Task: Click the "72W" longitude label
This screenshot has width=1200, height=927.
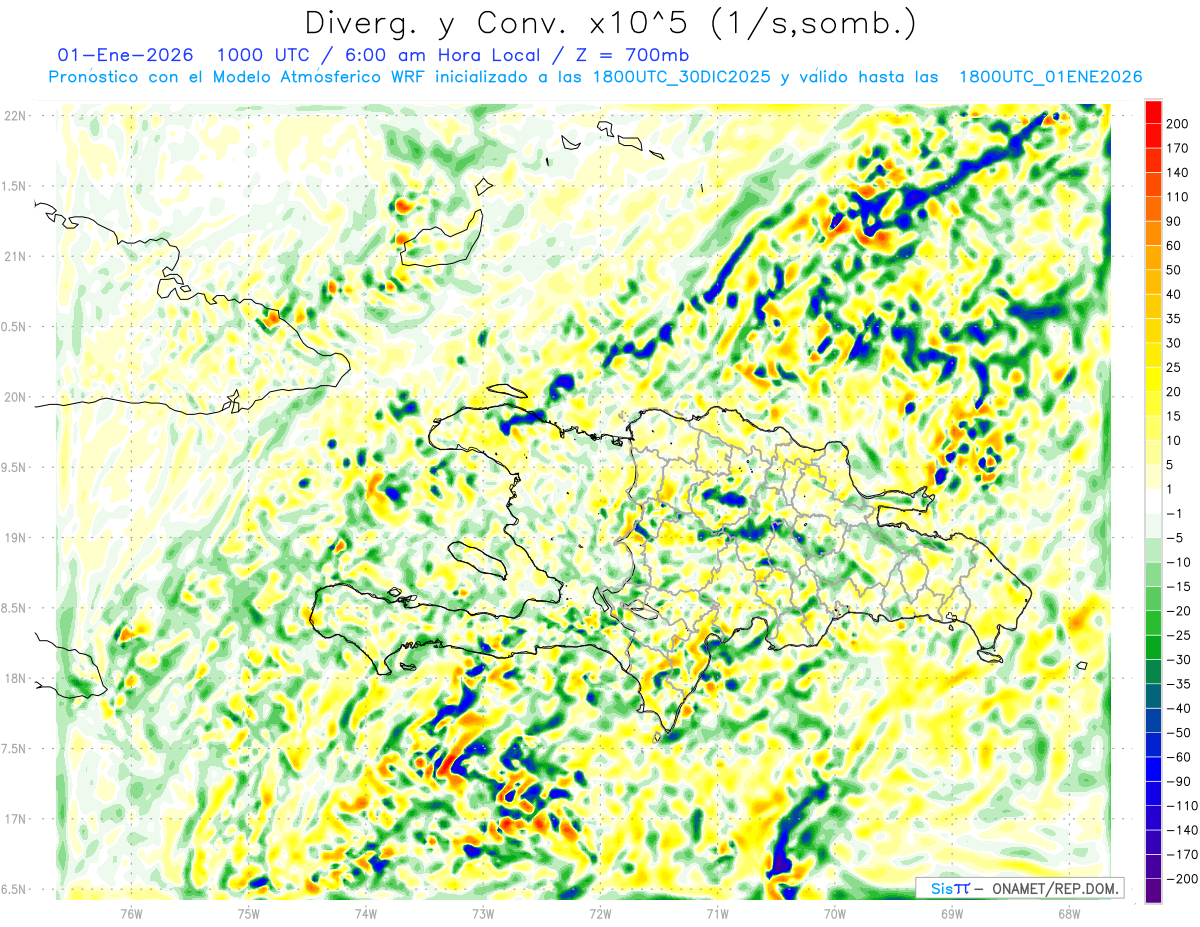Action: [x=600, y=913]
